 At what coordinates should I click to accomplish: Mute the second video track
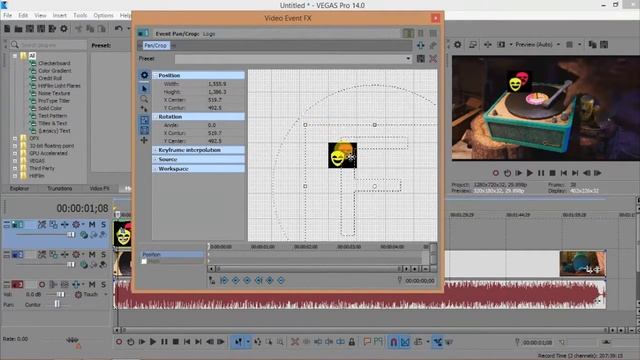pyautogui.click(x=92, y=254)
